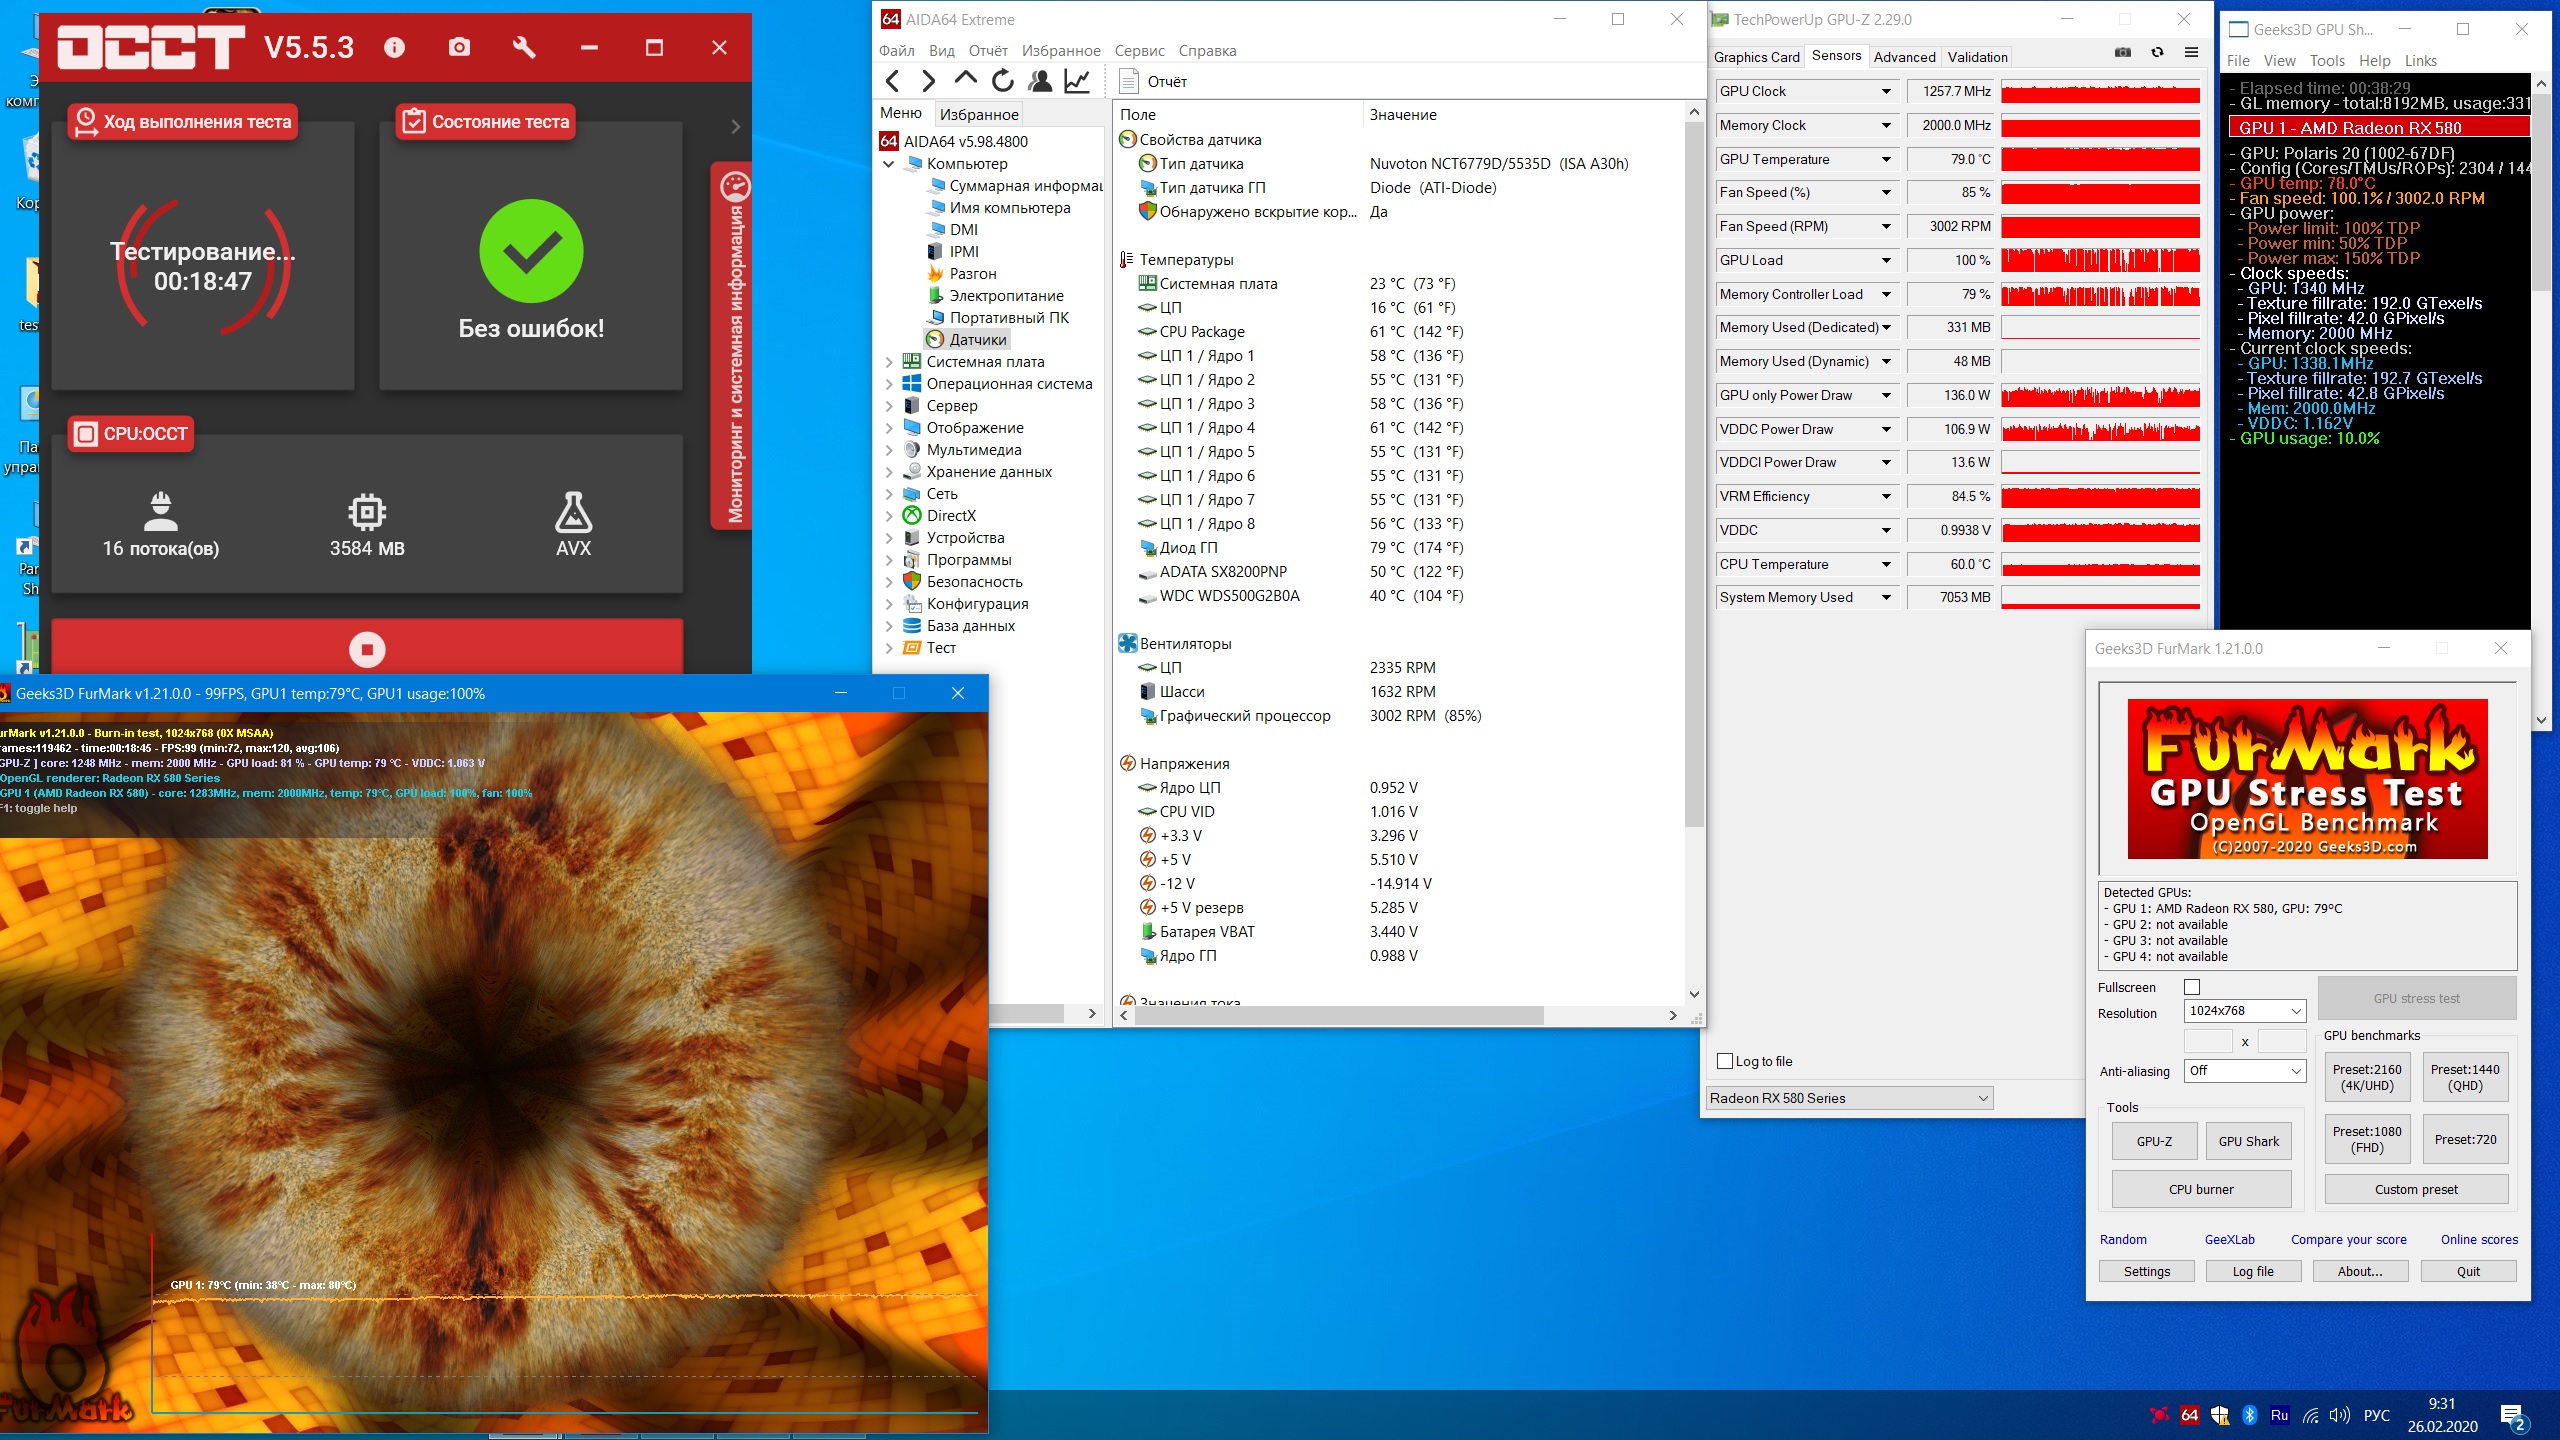Screen dimensions: 2560x1440
Task: Expand Системная плата tree node
Action: (x=889, y=362)
